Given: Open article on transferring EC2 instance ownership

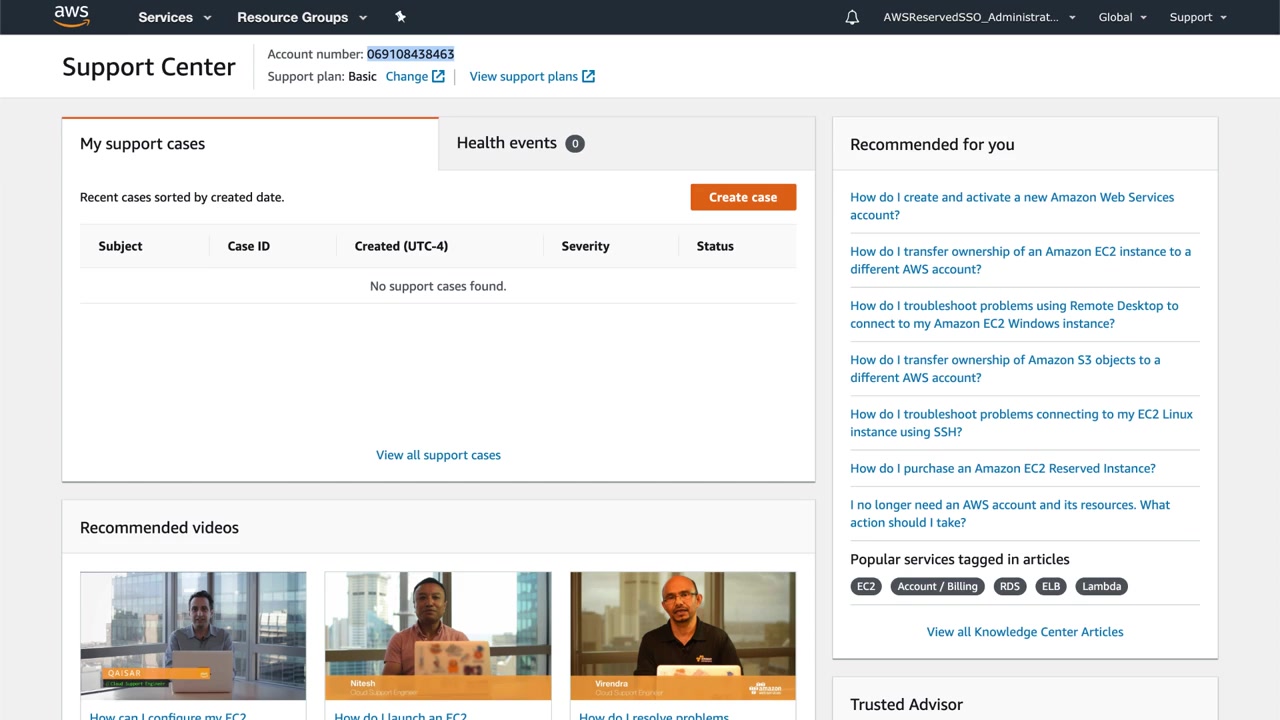Looking at the screenshot, I should click(x=1020, y=260).
